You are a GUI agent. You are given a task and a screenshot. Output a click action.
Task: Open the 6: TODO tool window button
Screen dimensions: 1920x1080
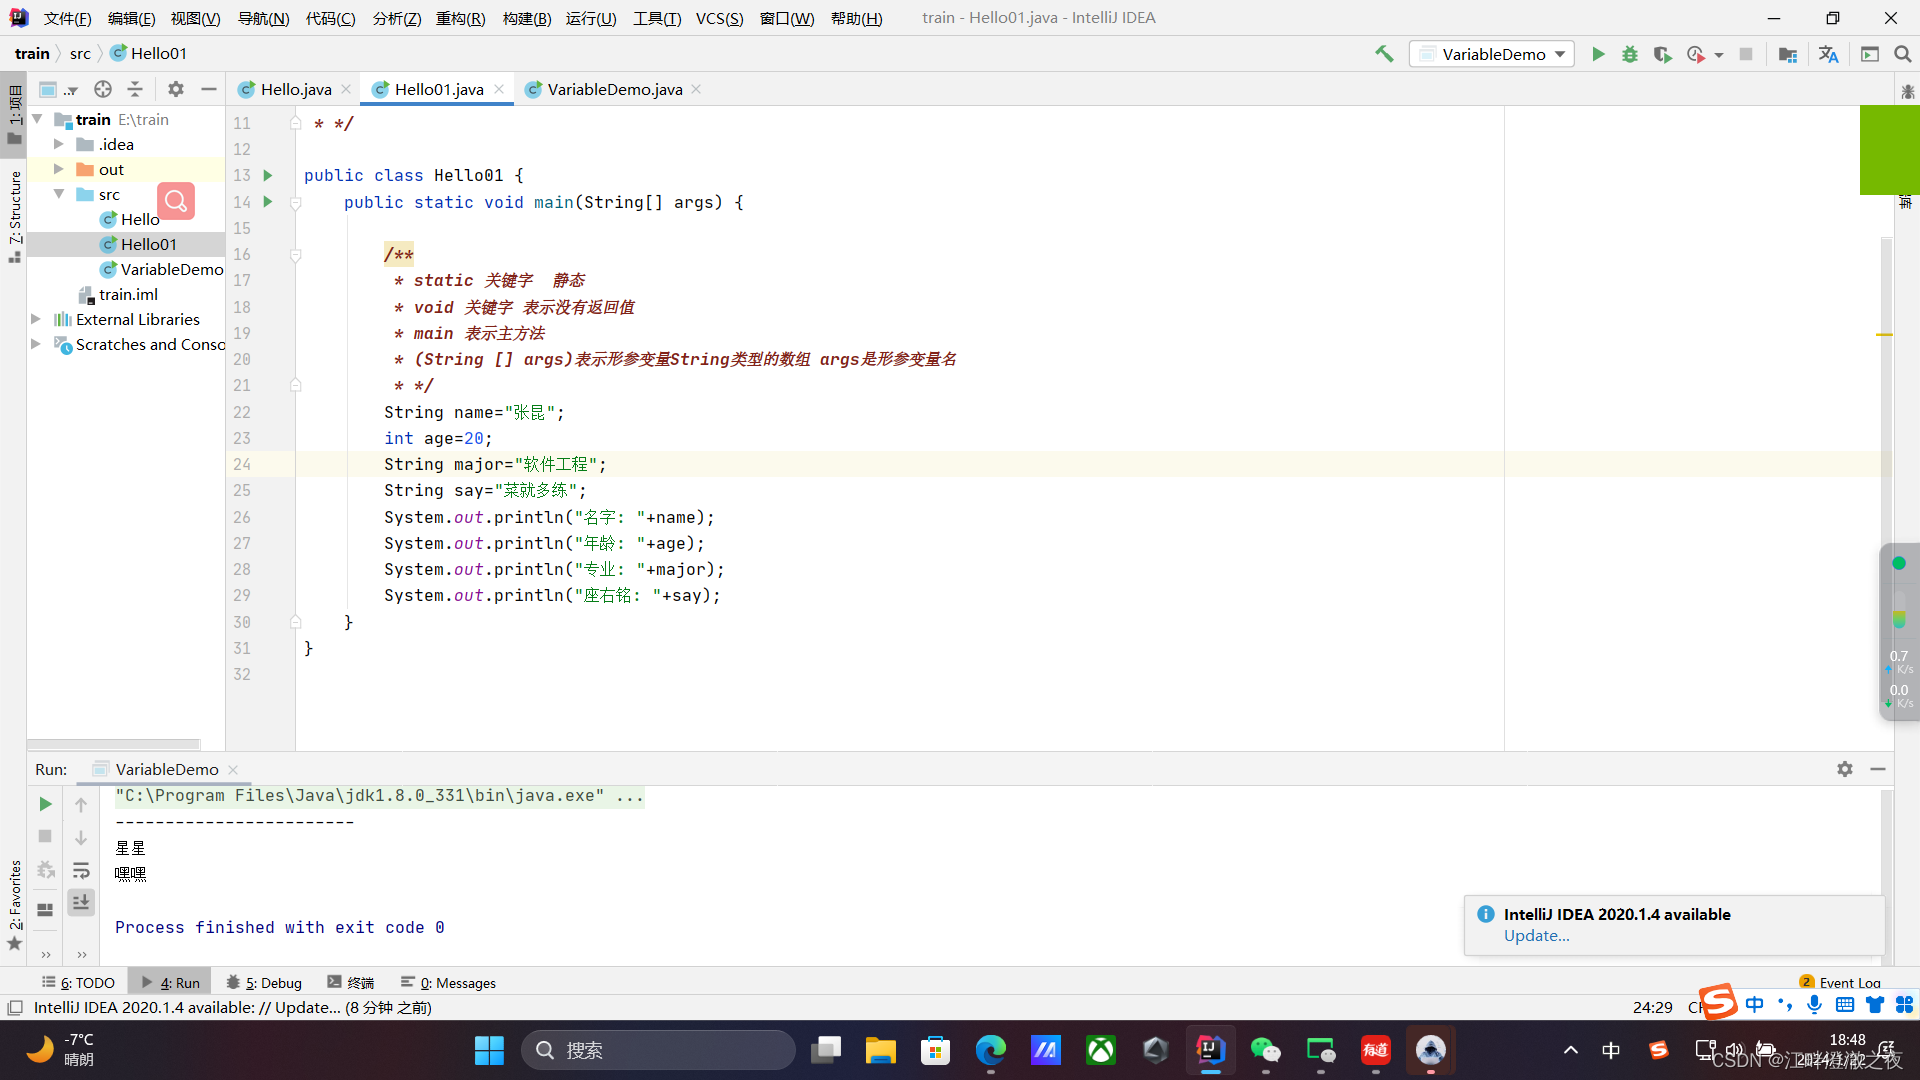coord(78,983)
